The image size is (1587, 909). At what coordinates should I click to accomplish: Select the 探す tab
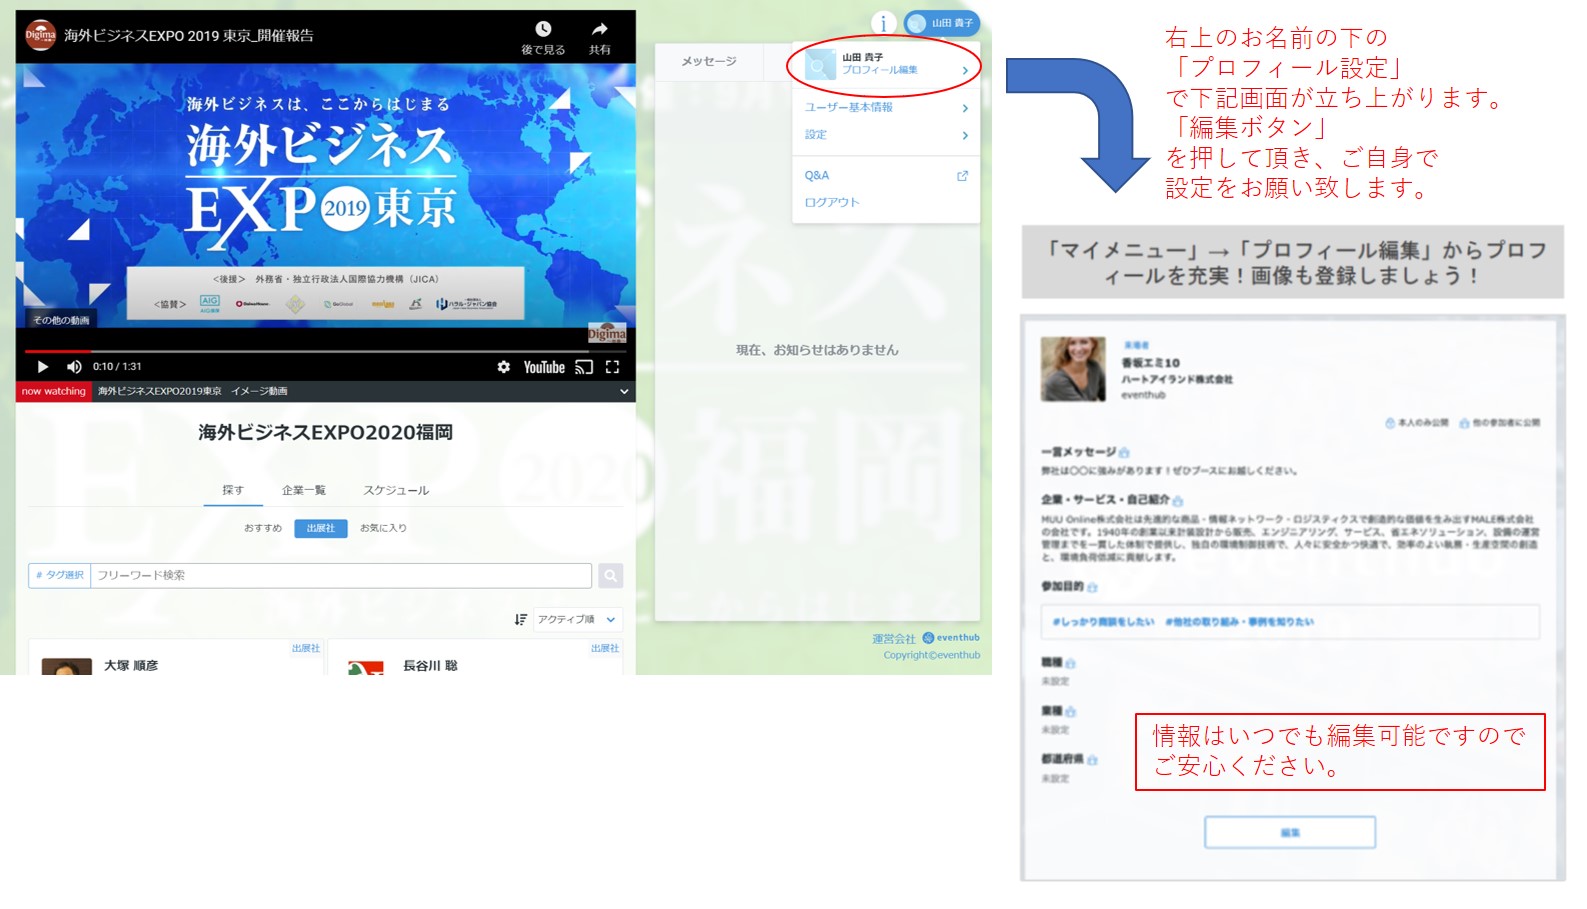[233, 490]
